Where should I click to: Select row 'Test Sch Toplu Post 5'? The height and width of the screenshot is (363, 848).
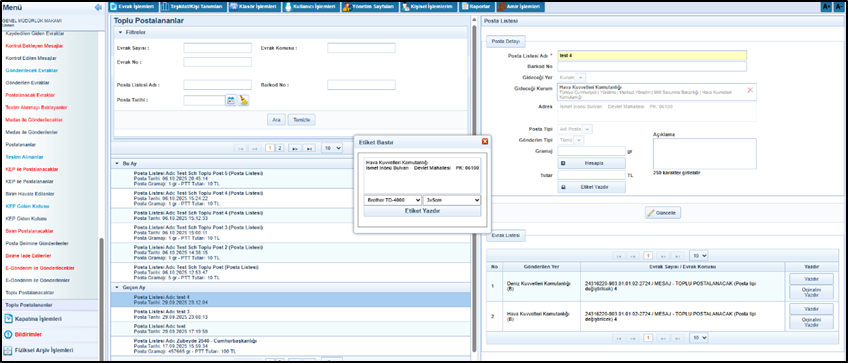291,179
